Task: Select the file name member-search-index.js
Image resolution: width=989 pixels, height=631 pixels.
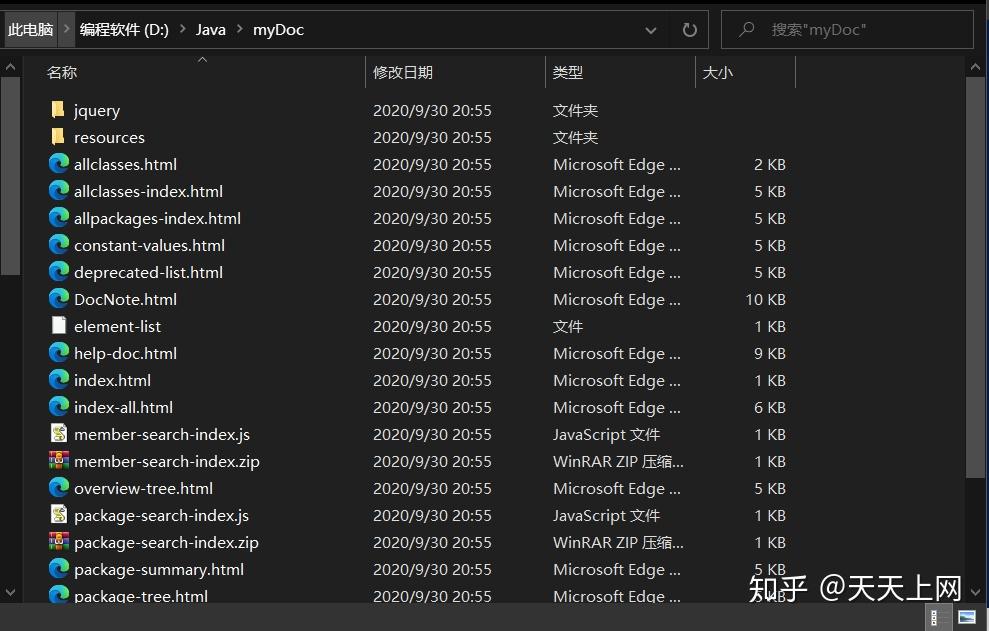Action: (x=162, y=435)
